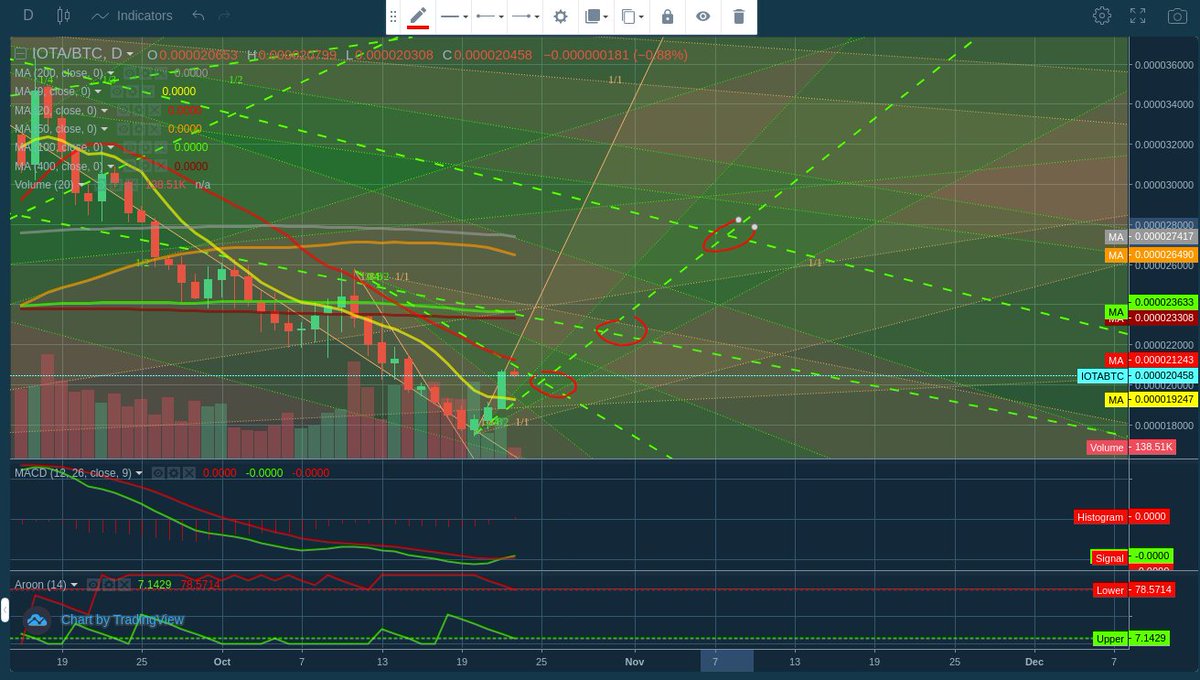Switch chart to fullscreen mode
Image resolution: width=1200 pixels, height=680 pixels.
pos(1137,16)
